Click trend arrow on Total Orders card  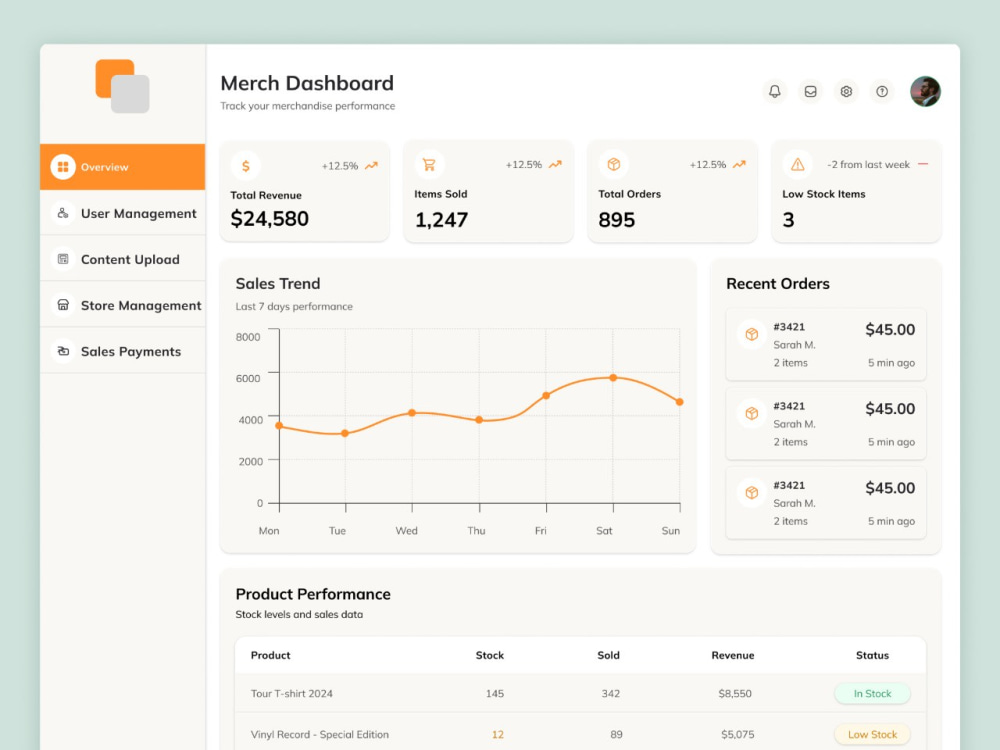(x=739, y=165)
